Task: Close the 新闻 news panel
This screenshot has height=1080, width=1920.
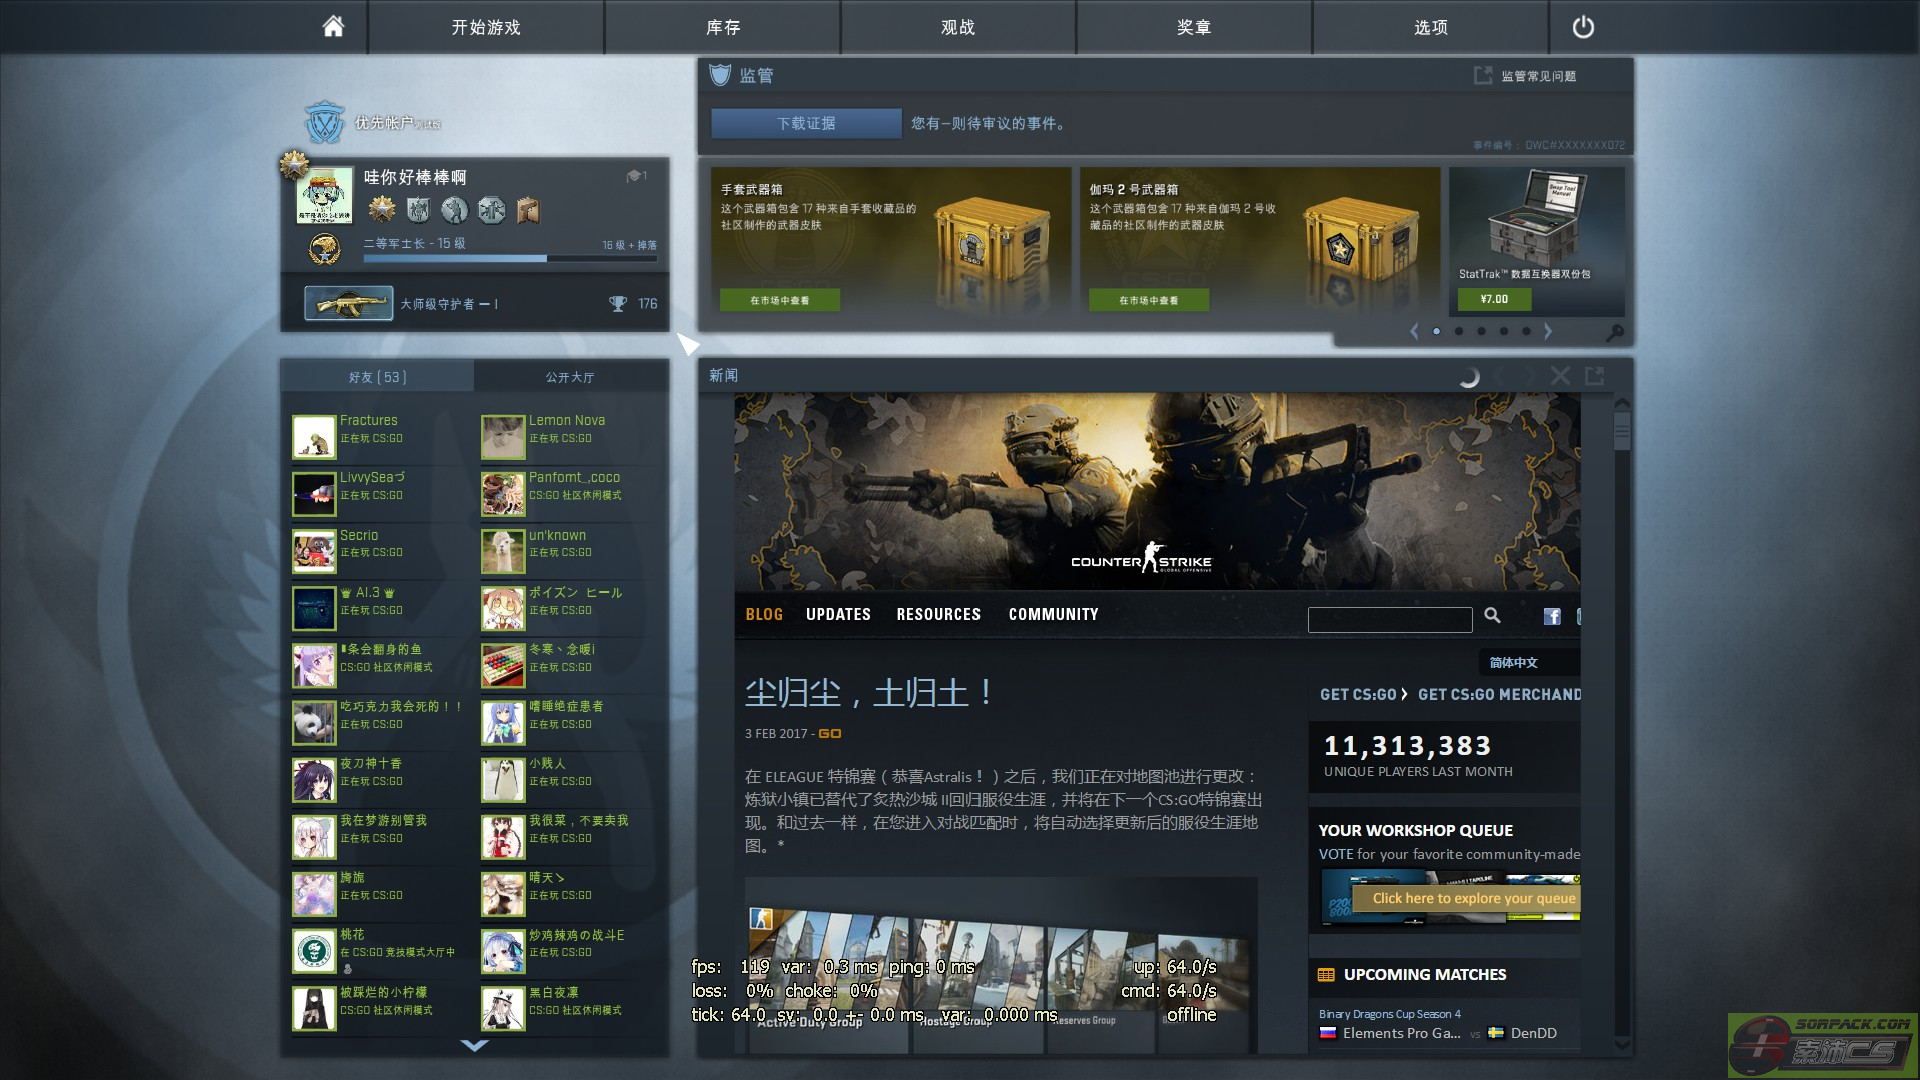Action: [x=1560, y=376]
